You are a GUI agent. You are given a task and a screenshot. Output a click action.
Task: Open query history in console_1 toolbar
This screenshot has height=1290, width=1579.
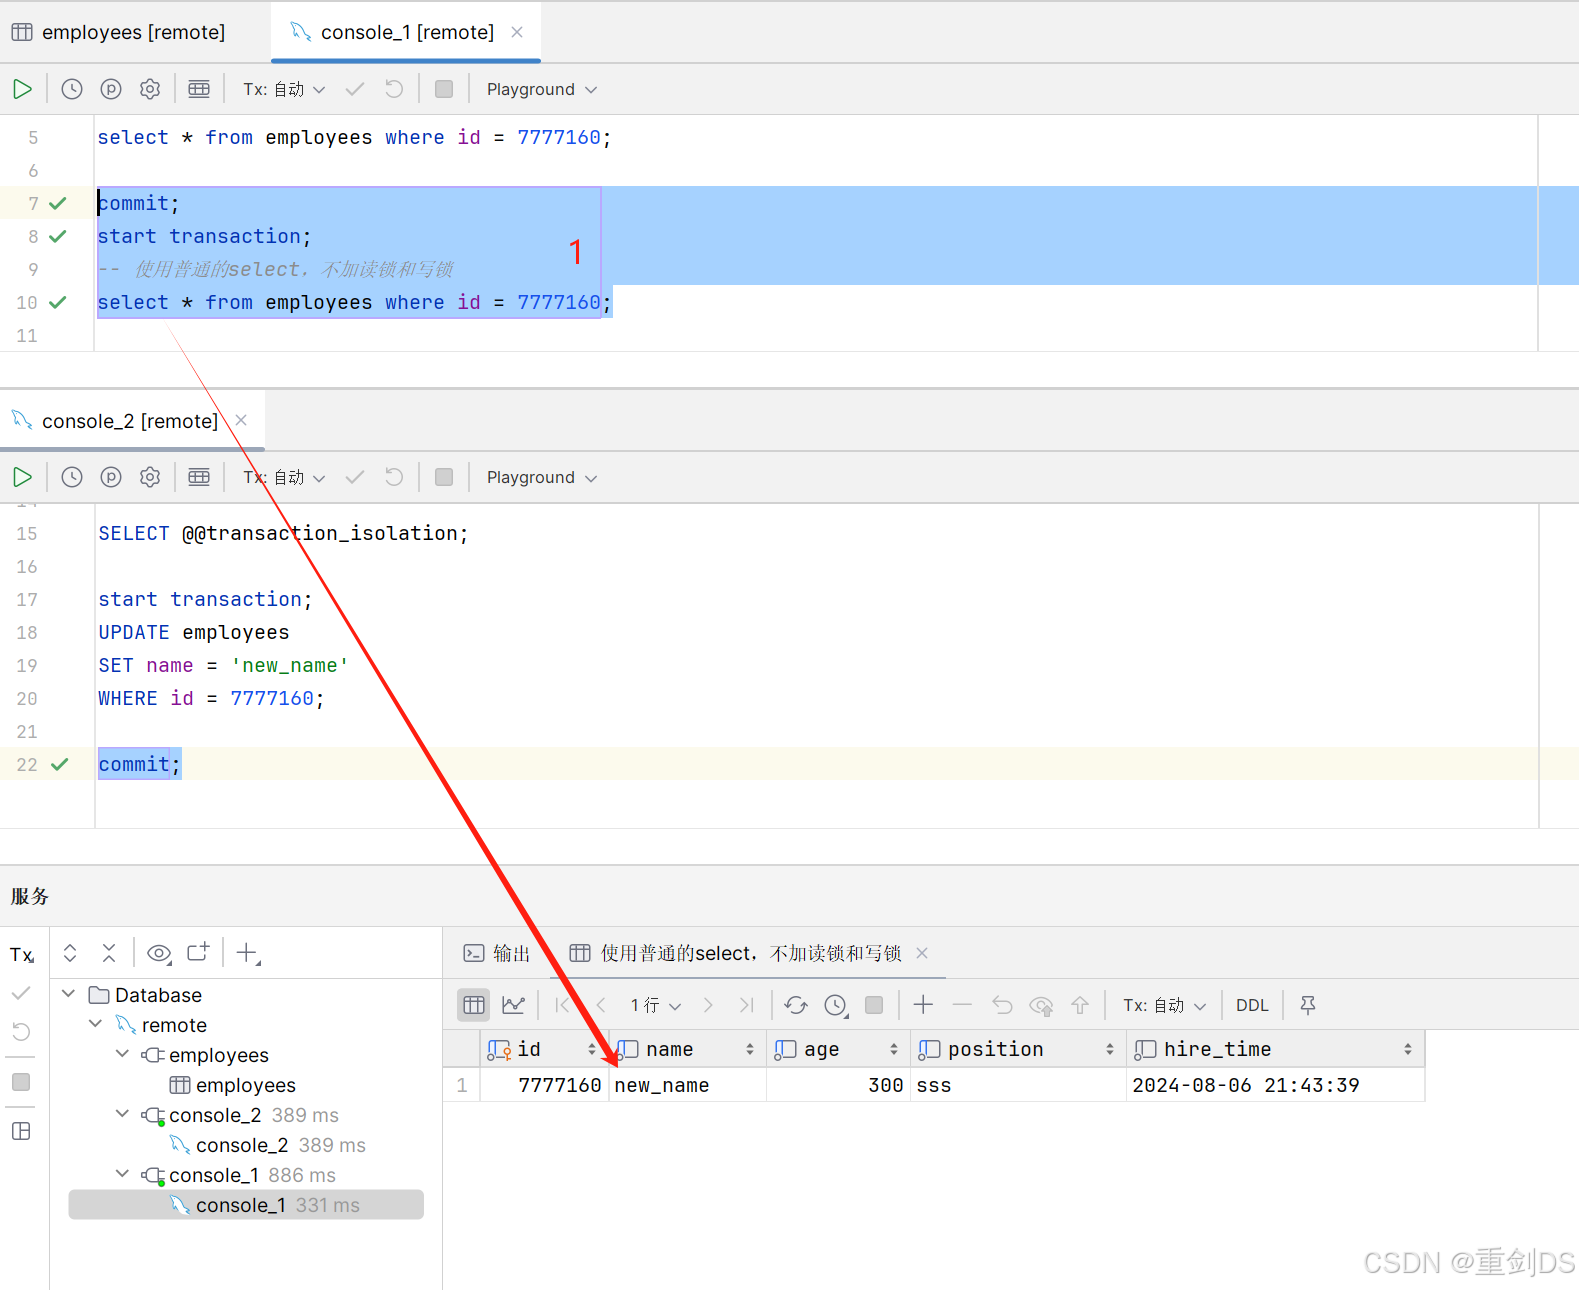[x=72, y=89]
